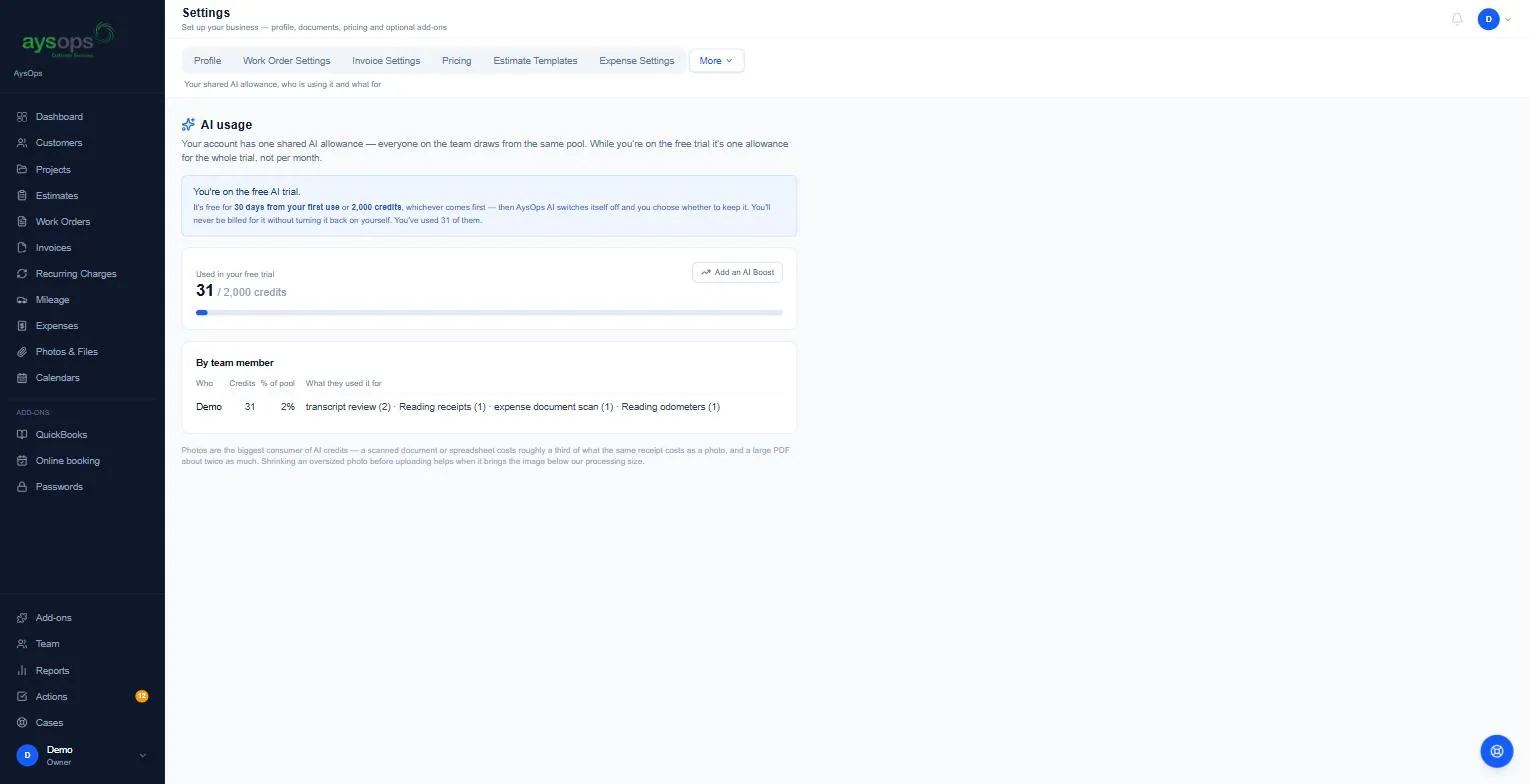Screen dimensions: 1530x784
Task: Click the Demo team member name
Action: (209, 407)
